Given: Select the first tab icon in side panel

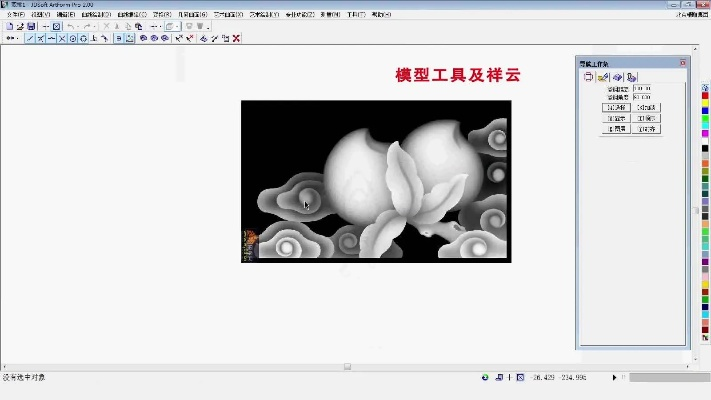Looking at the screenshot, I should coord(589,77).
